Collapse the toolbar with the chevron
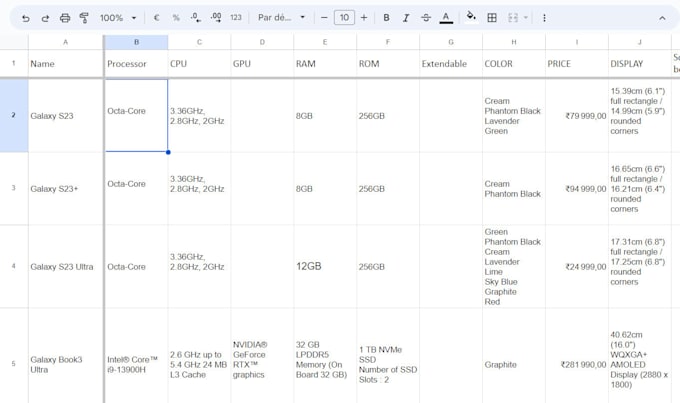This screenshot has width=680, height=403. click(662, 18)
